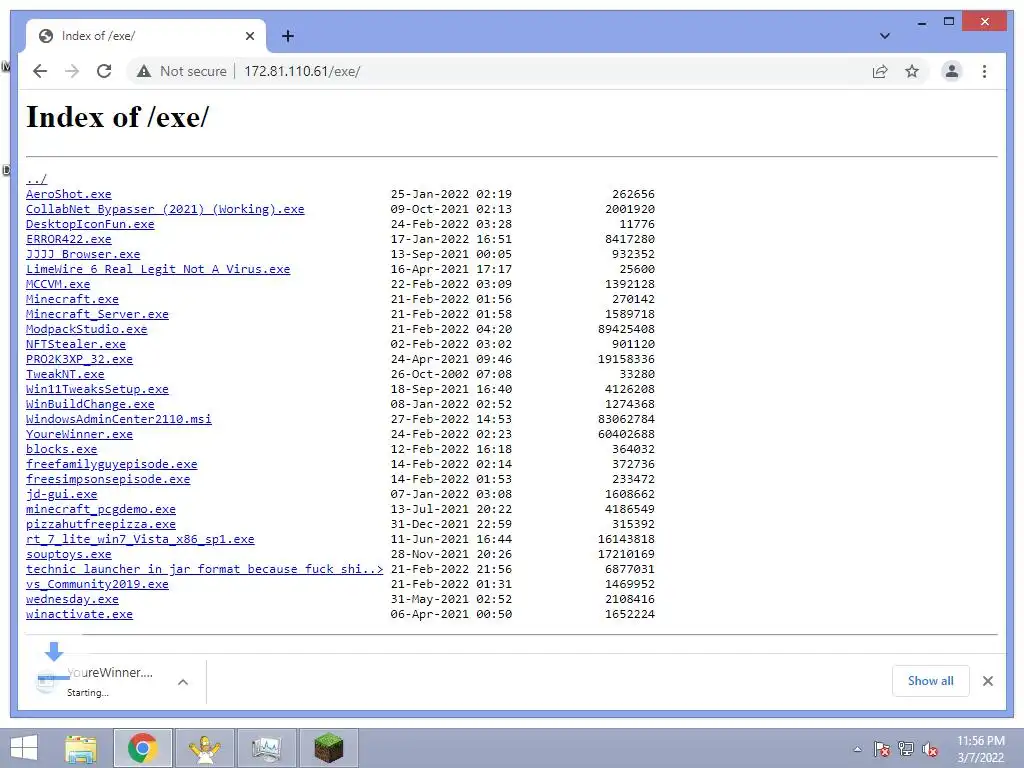This screenshot has height=768, width=1024.
Task: Select the Index of /exe/ tab
Action: point(146,36)
